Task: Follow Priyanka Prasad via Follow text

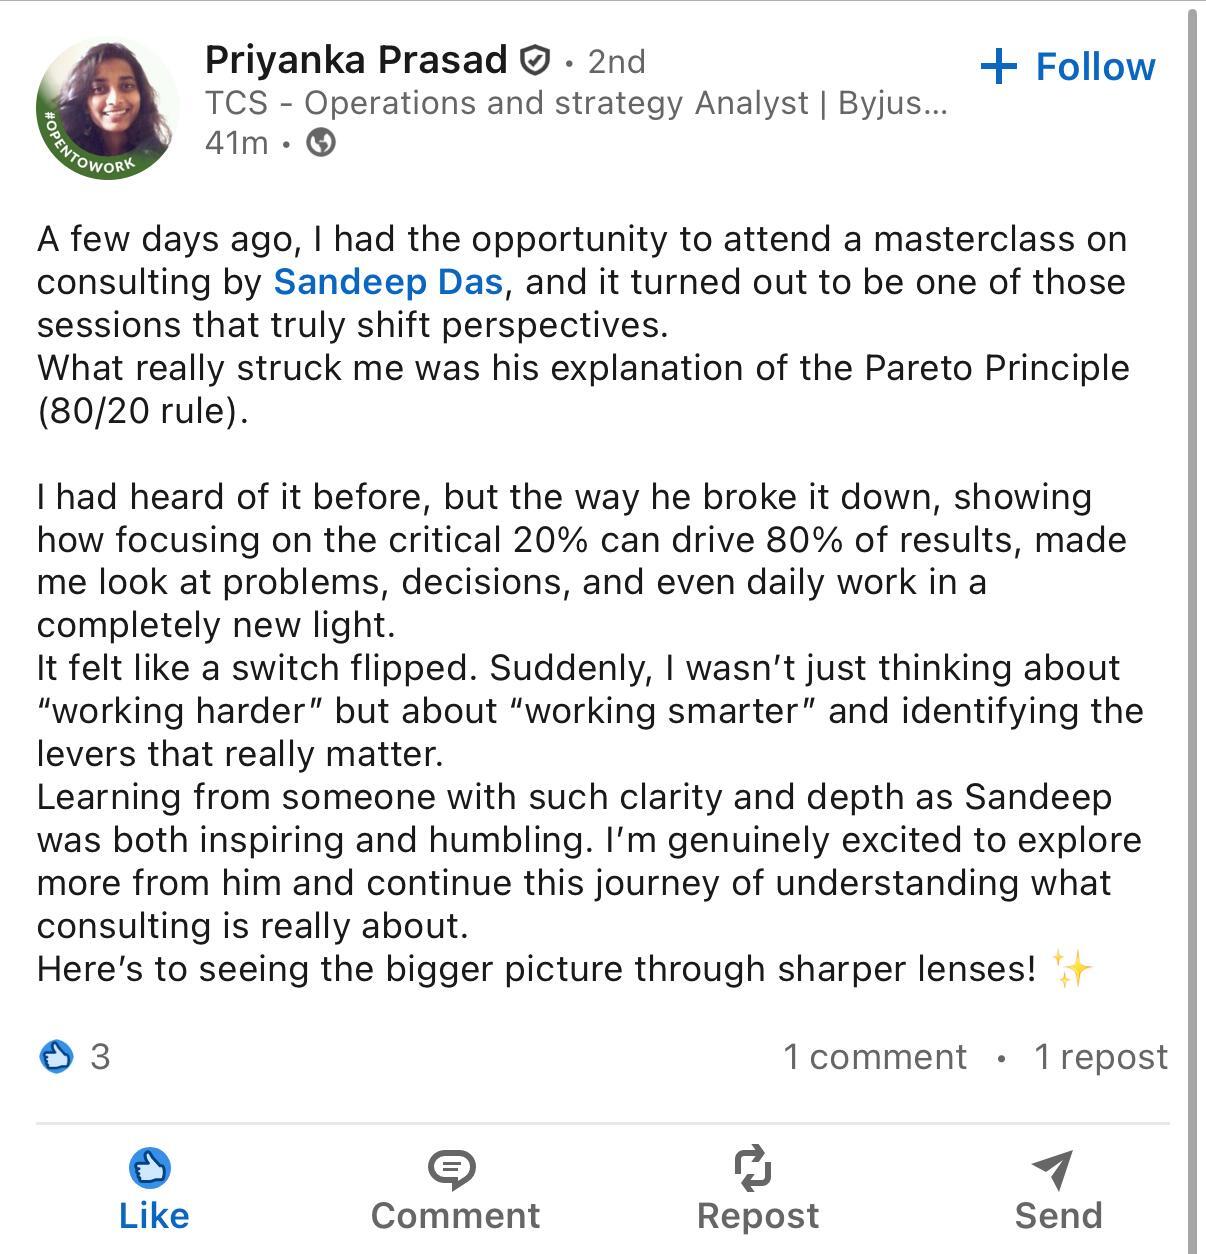Action: [1094, 67]
